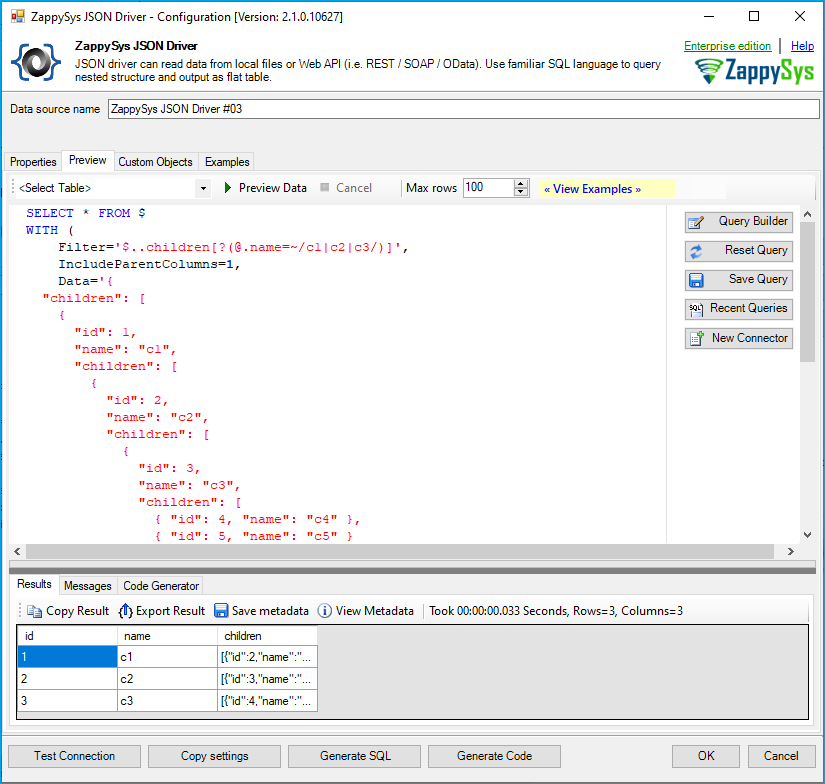Open the View Examples link

click(592, 189)
